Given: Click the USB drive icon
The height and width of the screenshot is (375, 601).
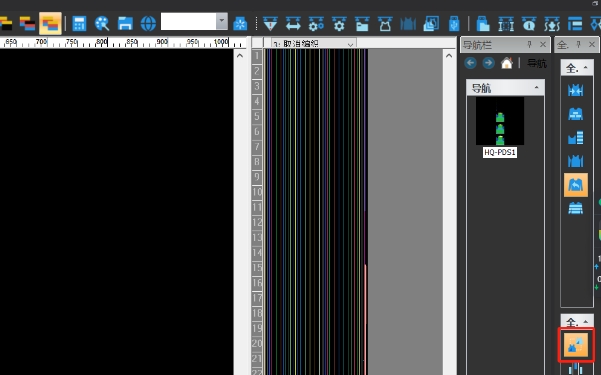Looking at the screenshot, I should pyautogui.click(x=454, y=23).
